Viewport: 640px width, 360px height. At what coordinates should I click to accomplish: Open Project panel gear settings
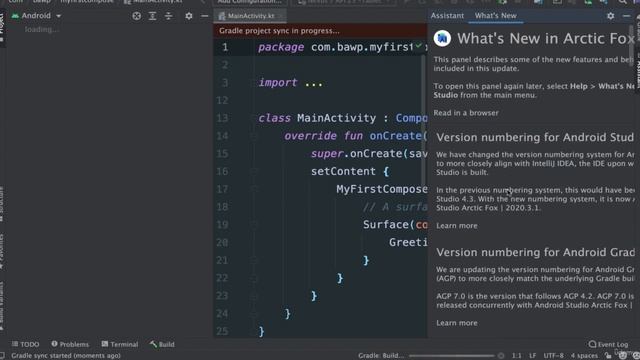pyautogui.click(x=189, y=16)
